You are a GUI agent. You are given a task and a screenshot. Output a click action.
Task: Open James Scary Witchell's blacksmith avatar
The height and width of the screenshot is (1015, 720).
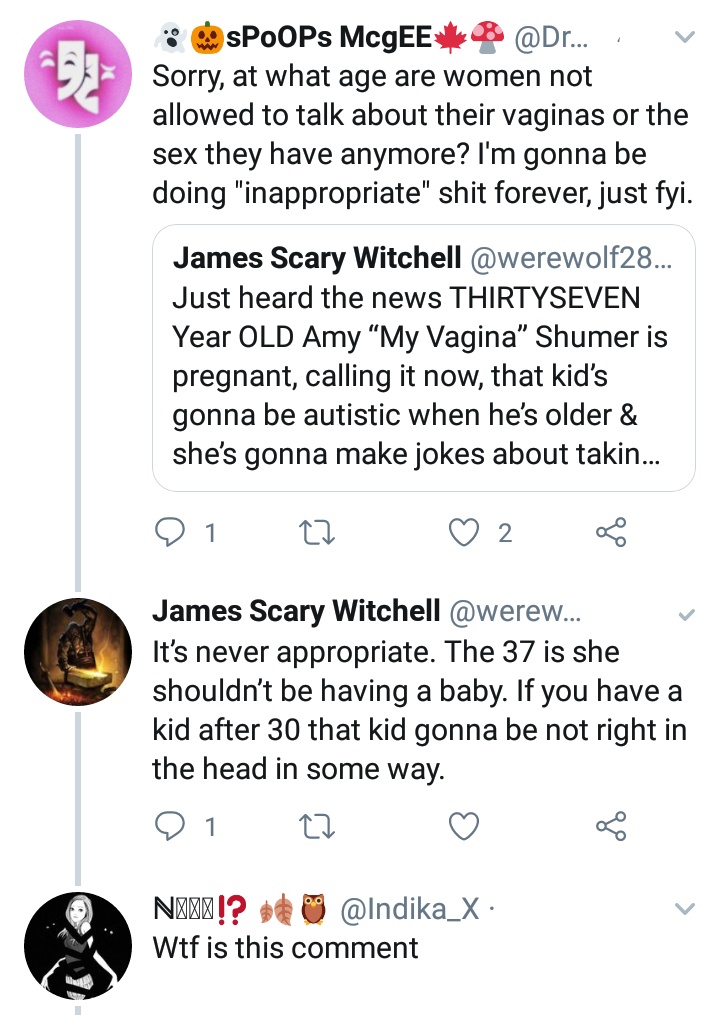pos(78,652)
